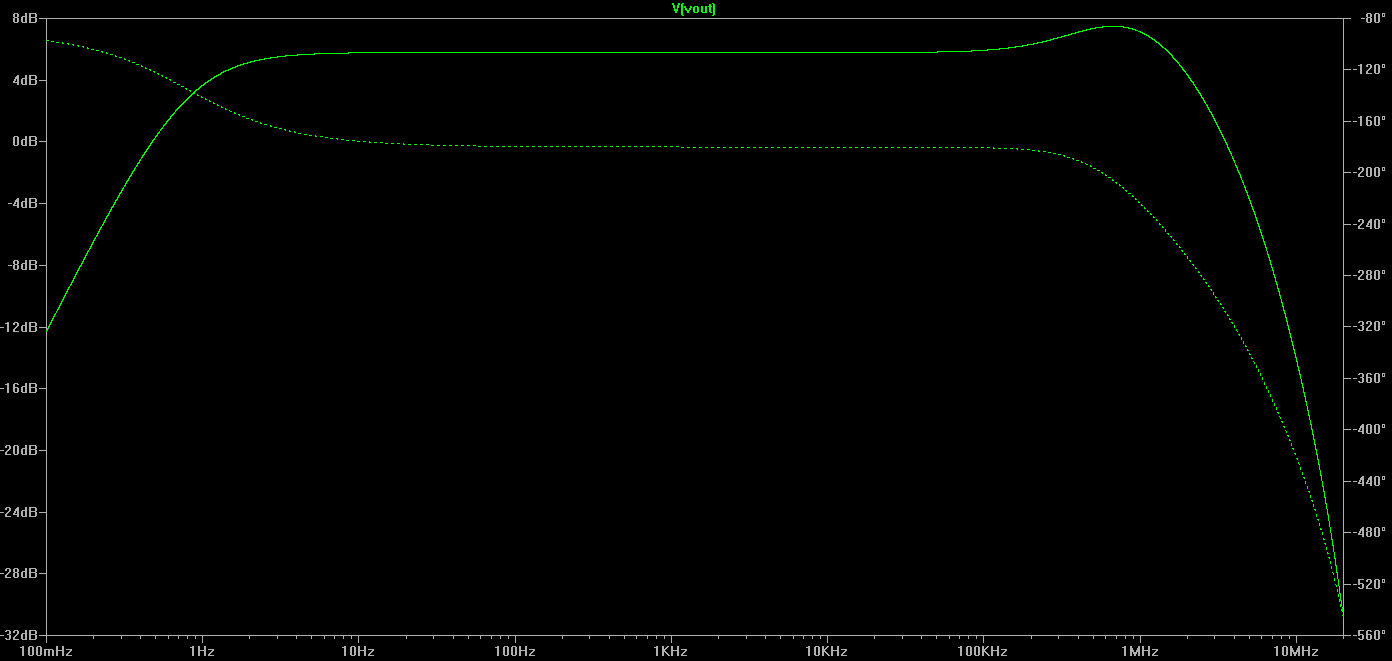Click the 10Hz frequency axis label

coord(358,651)
